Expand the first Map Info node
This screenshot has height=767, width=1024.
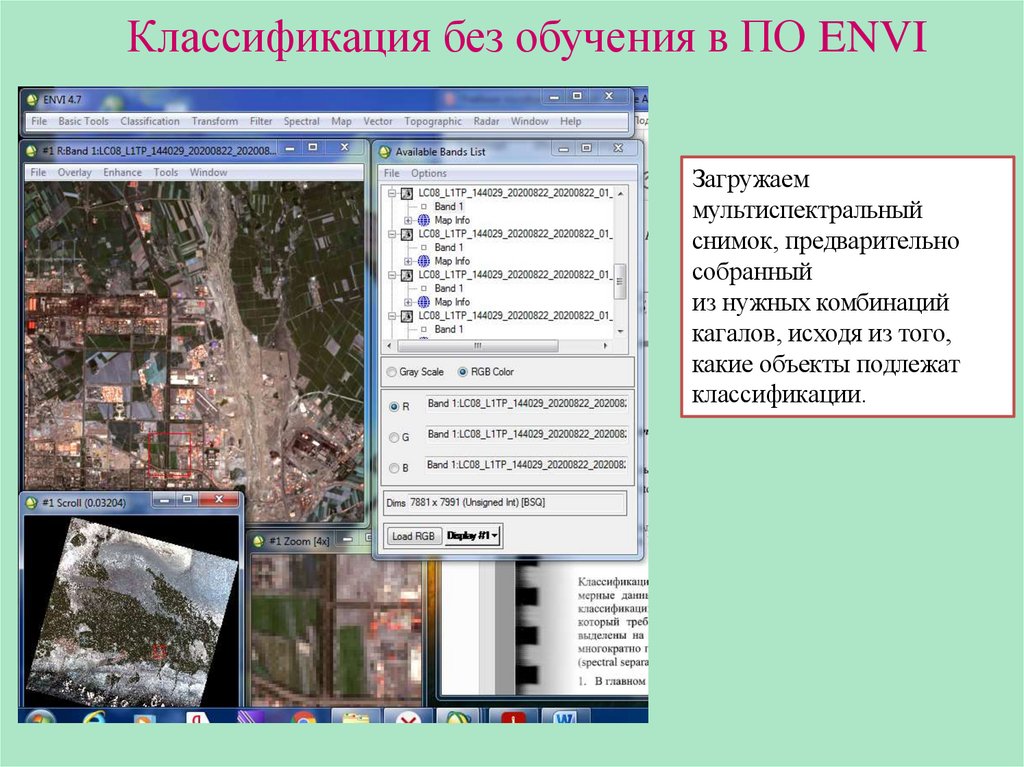(x=408, y=220)
